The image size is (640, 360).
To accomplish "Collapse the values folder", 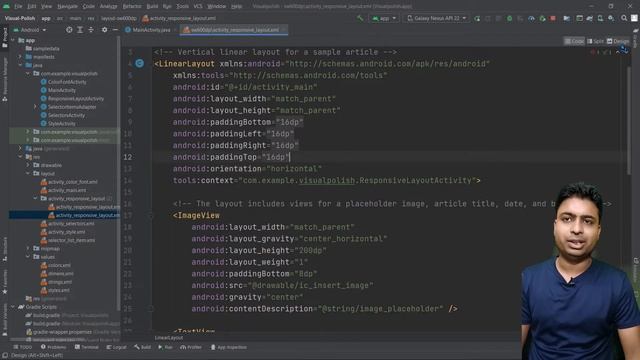I will 28,257.
